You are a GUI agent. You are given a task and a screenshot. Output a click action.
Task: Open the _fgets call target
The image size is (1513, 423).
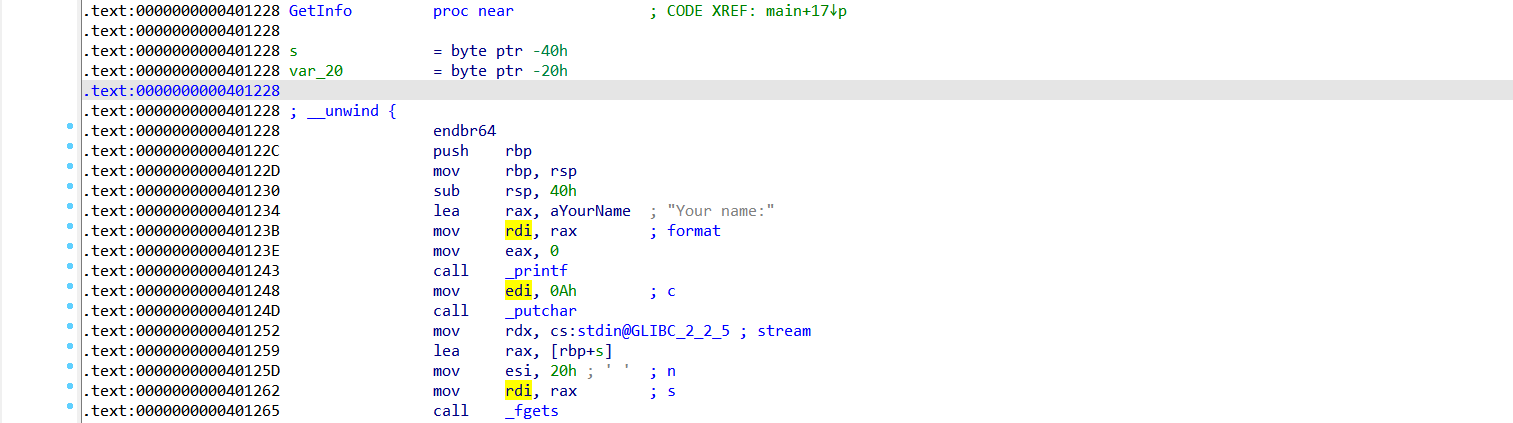click(x=531, y=411)
